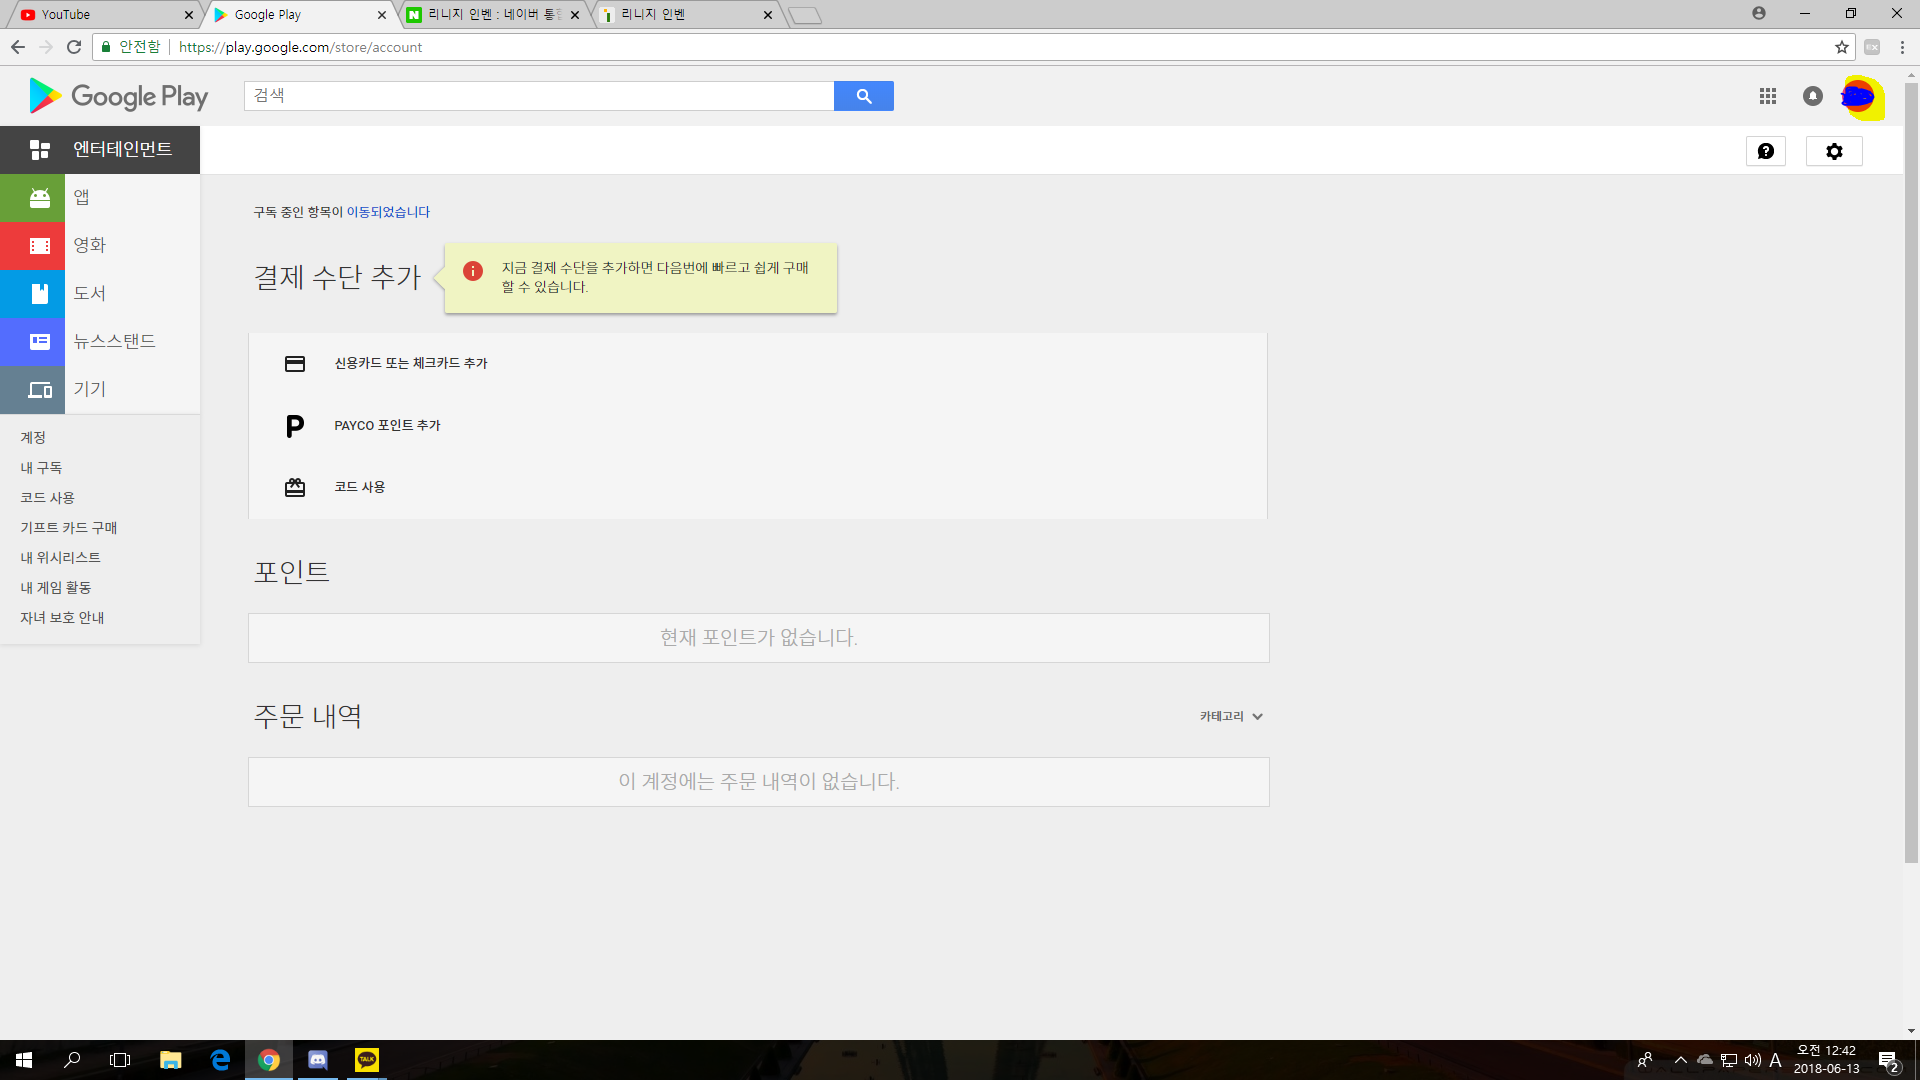Open Windows taskbar search

pyautogui.click(x=72, y=1060)
